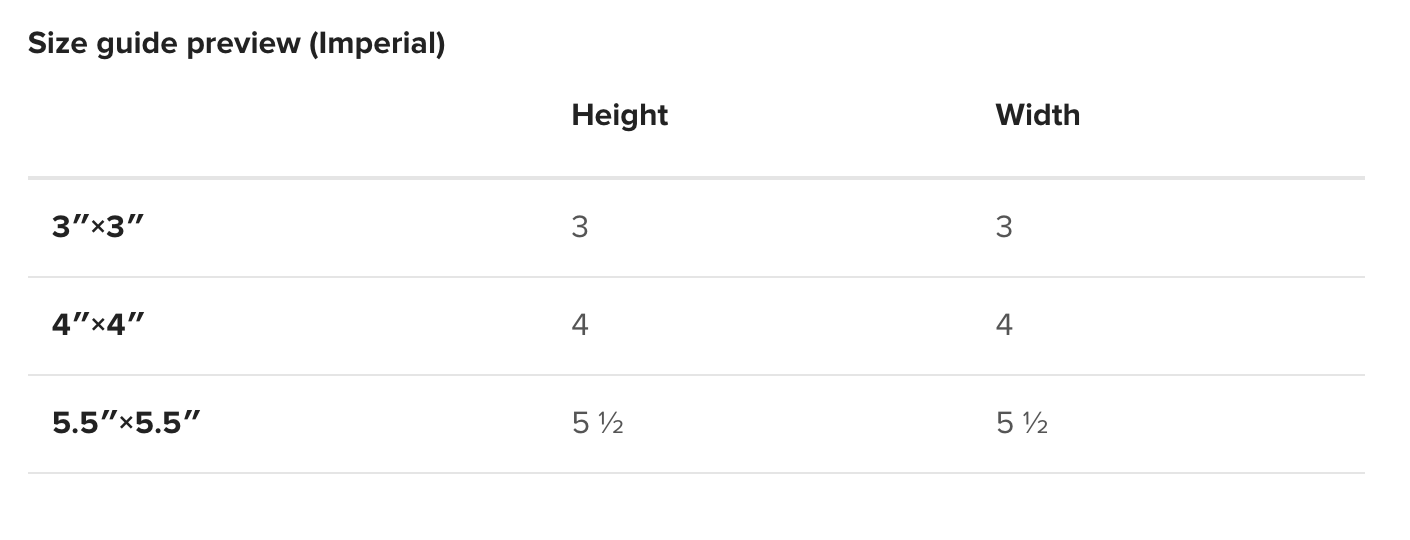Click the ½ fraction in the 5.5″ Height cell

(611, 424)
